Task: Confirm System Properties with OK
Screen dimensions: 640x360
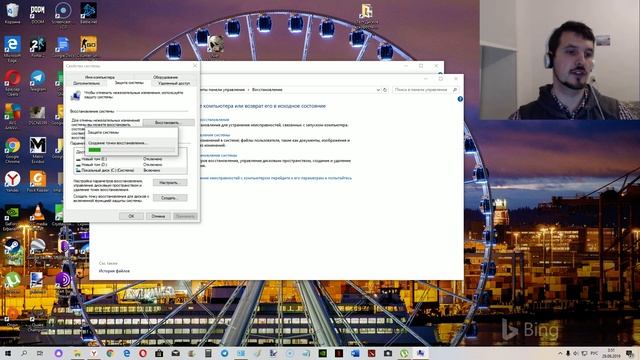Action: tap(131, 216)
